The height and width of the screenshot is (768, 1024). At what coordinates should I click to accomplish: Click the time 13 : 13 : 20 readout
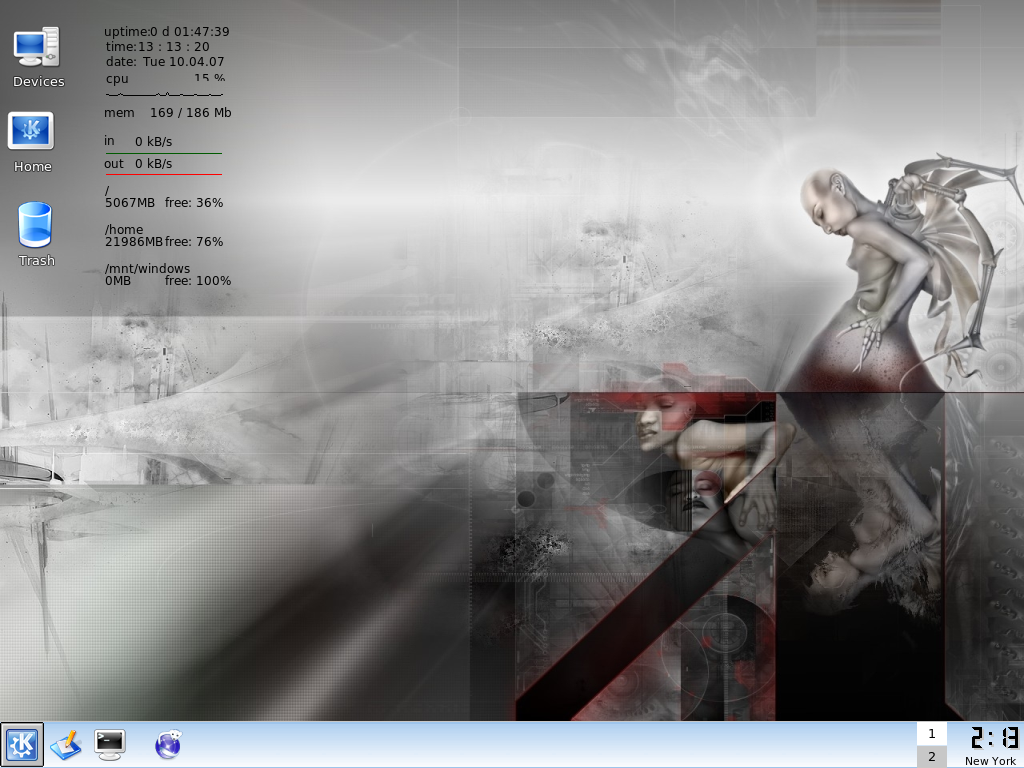pos(157,46)
